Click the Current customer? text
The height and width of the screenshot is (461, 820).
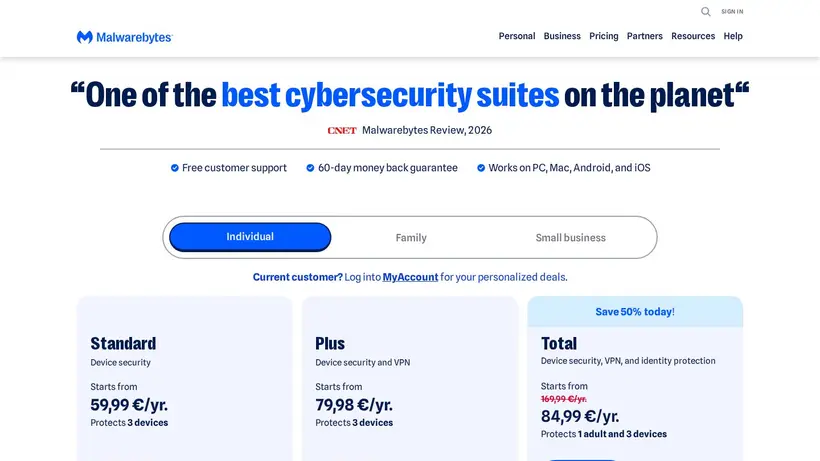pyautogui.click(x=298, y=277)
